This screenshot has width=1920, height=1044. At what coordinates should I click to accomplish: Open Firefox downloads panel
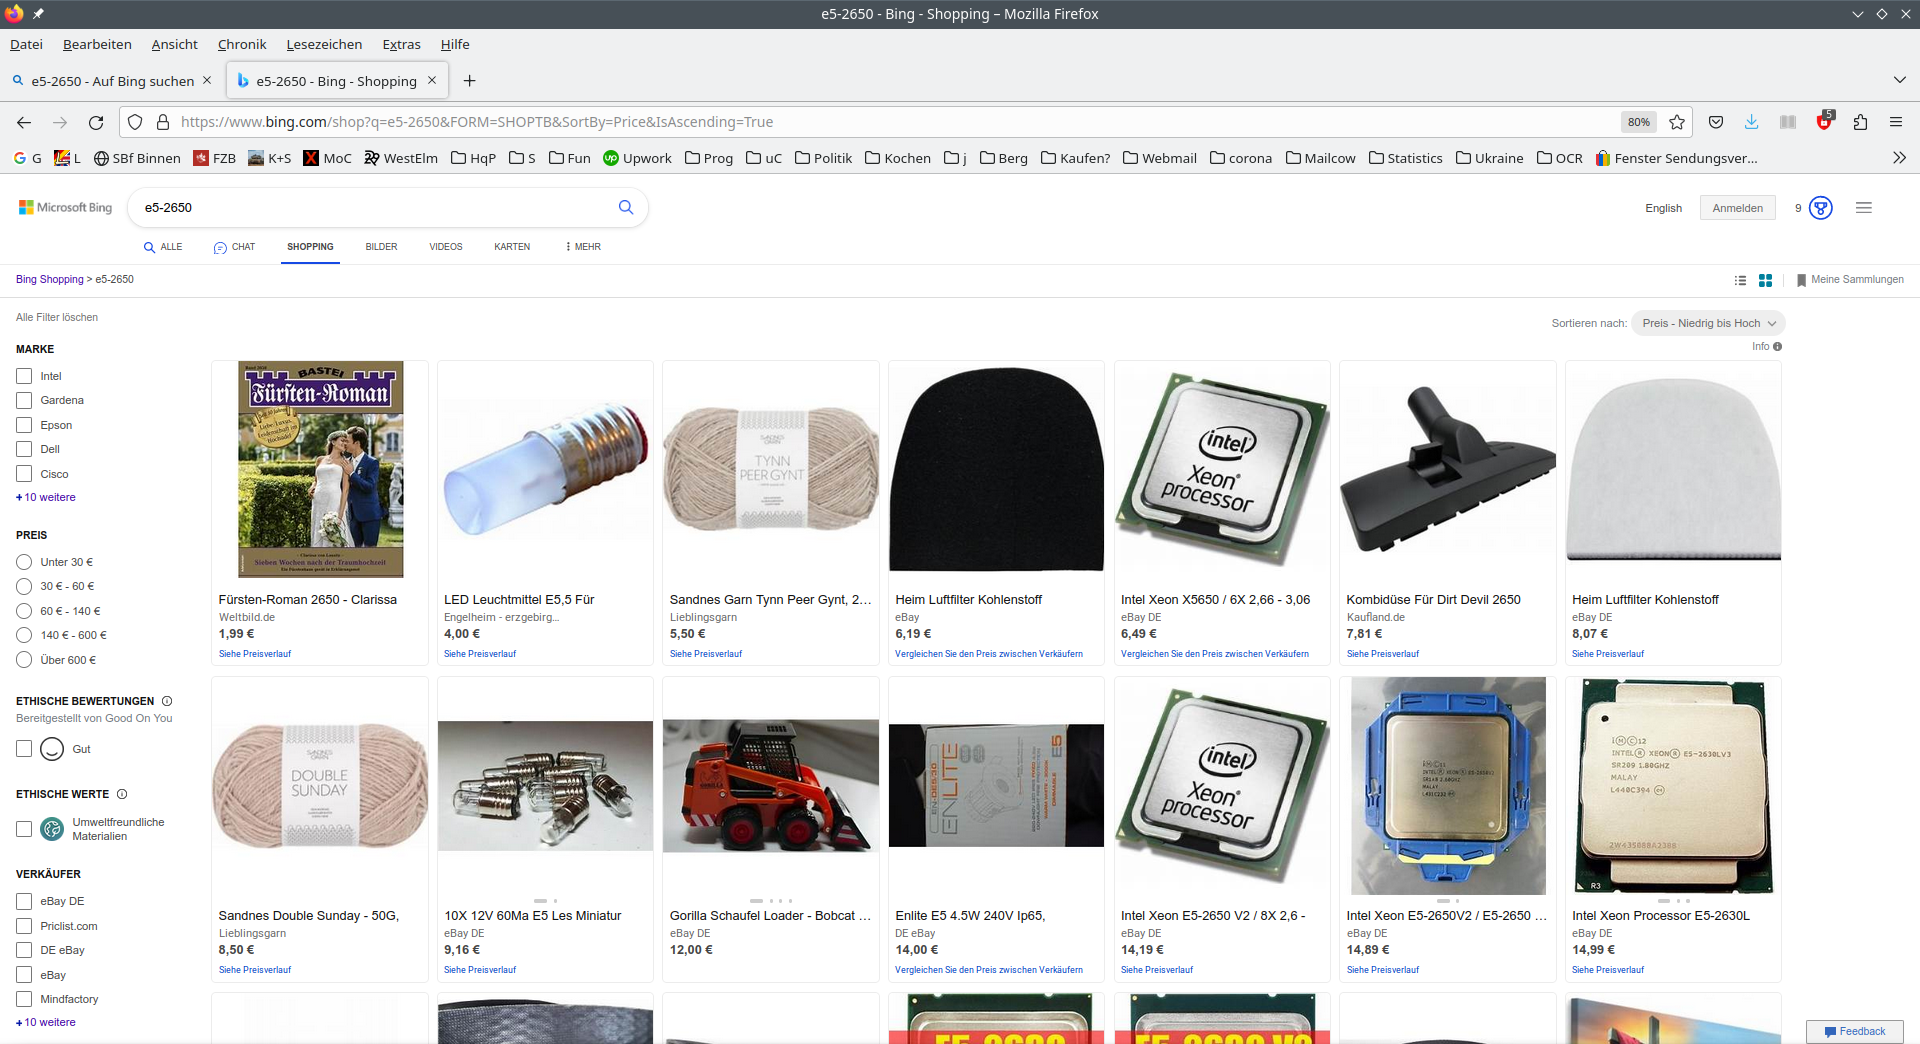tap(1751, 122)
